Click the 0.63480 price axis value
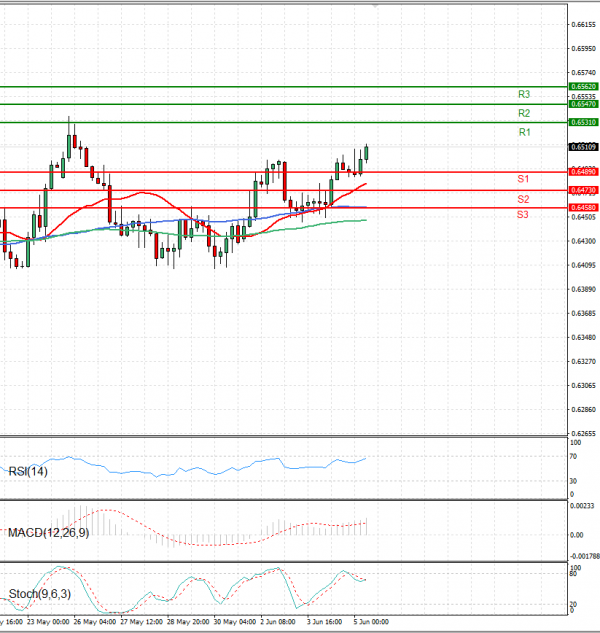This screenshot has width=600, height=633. [x=583, y=337]
